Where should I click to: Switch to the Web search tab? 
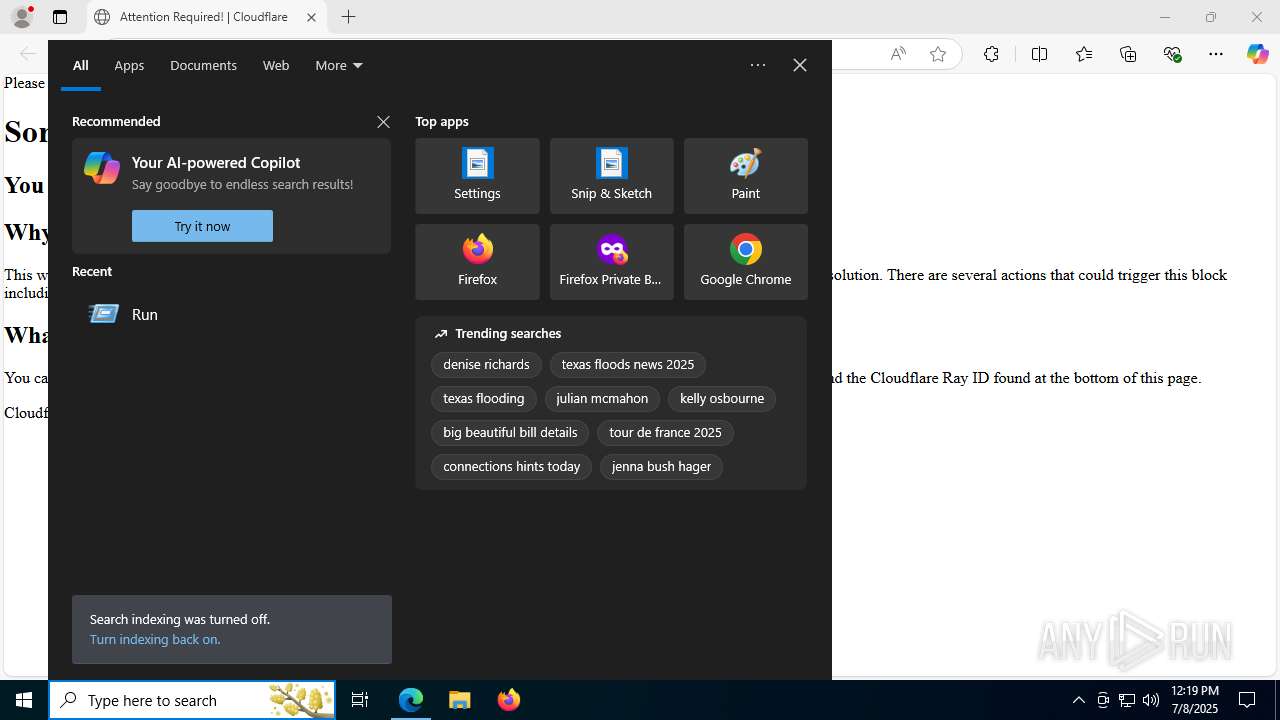[276, 65]
